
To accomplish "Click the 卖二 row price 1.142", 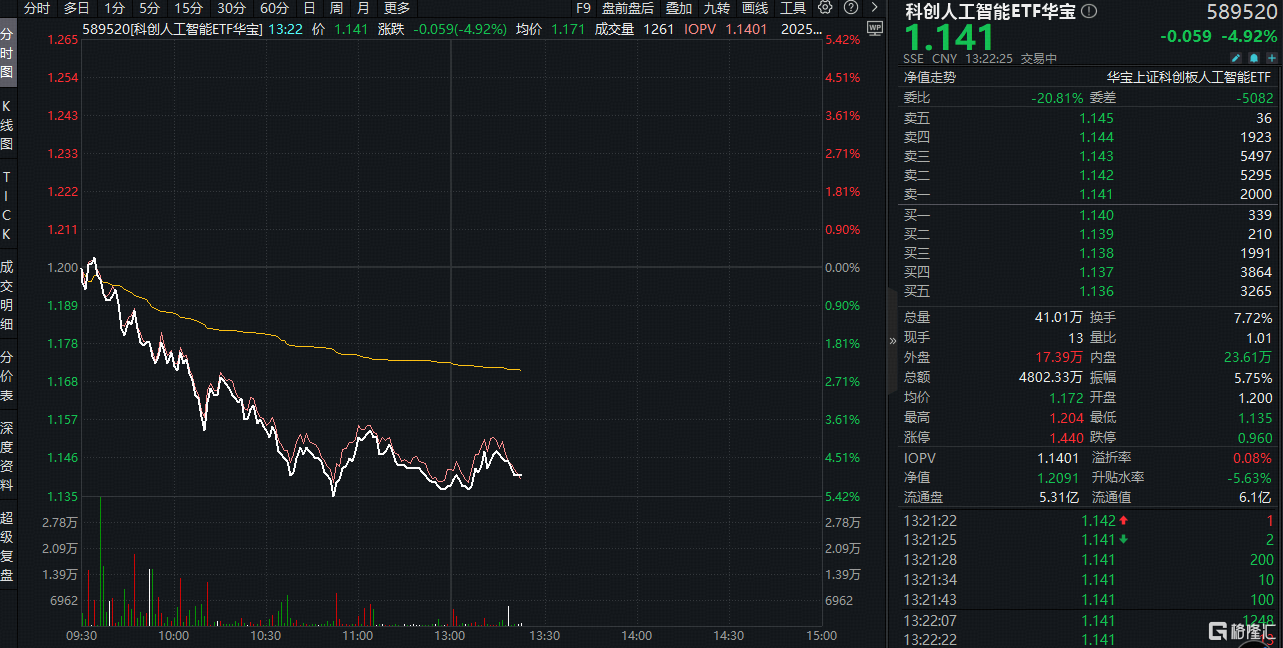I will tap(1096, 175).
